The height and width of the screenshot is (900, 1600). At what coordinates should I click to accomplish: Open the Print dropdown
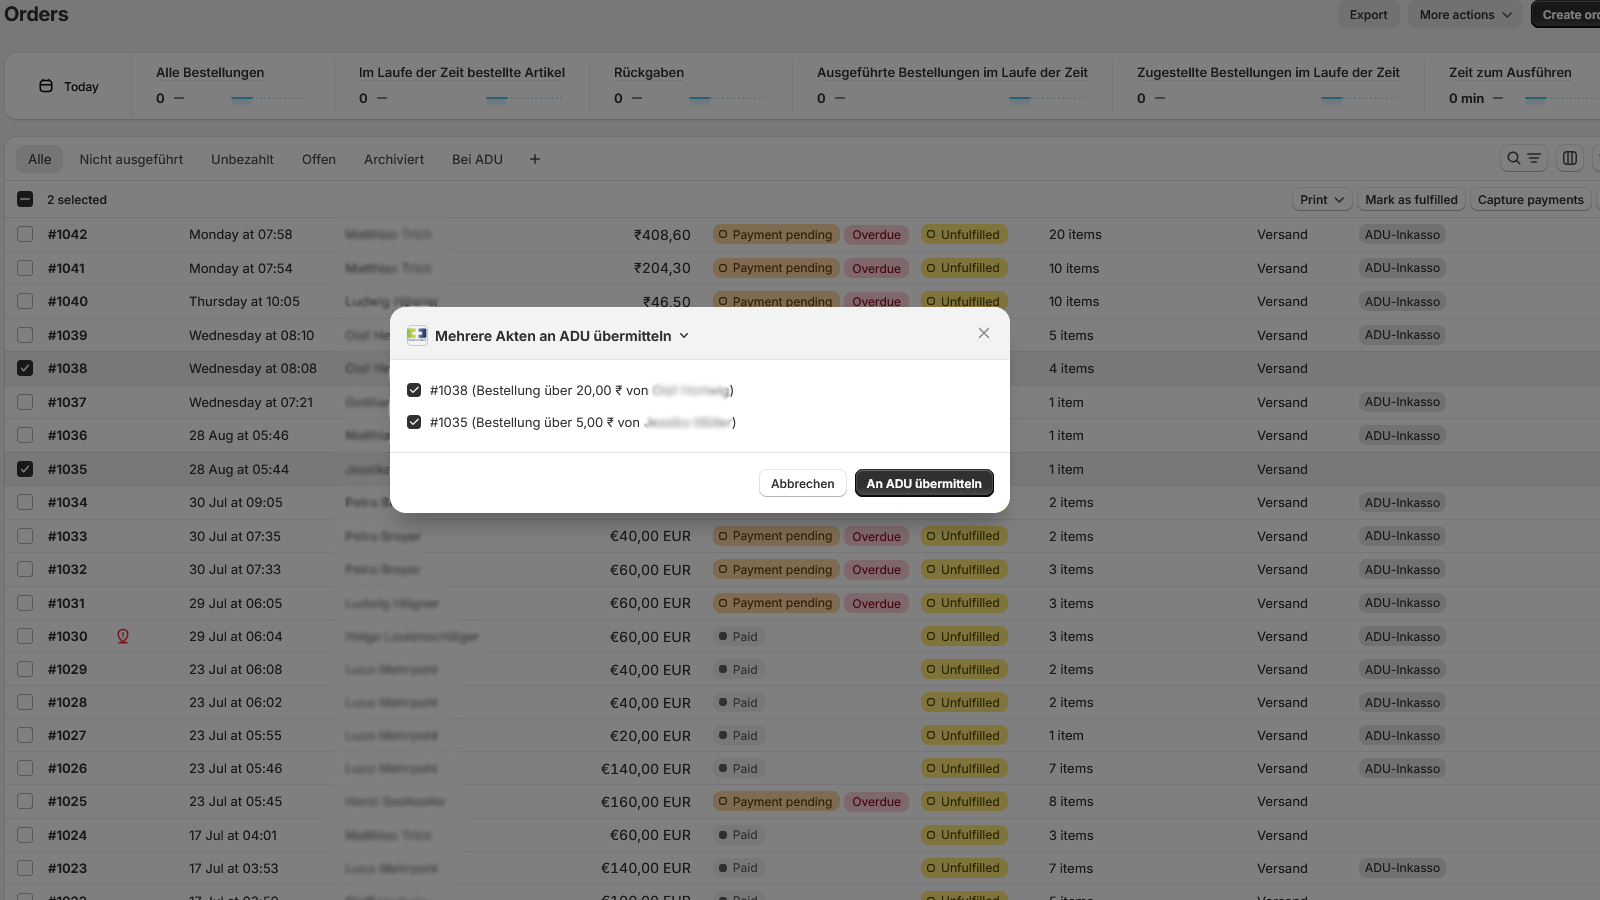pyautogui.click(x=1322, y=200)
